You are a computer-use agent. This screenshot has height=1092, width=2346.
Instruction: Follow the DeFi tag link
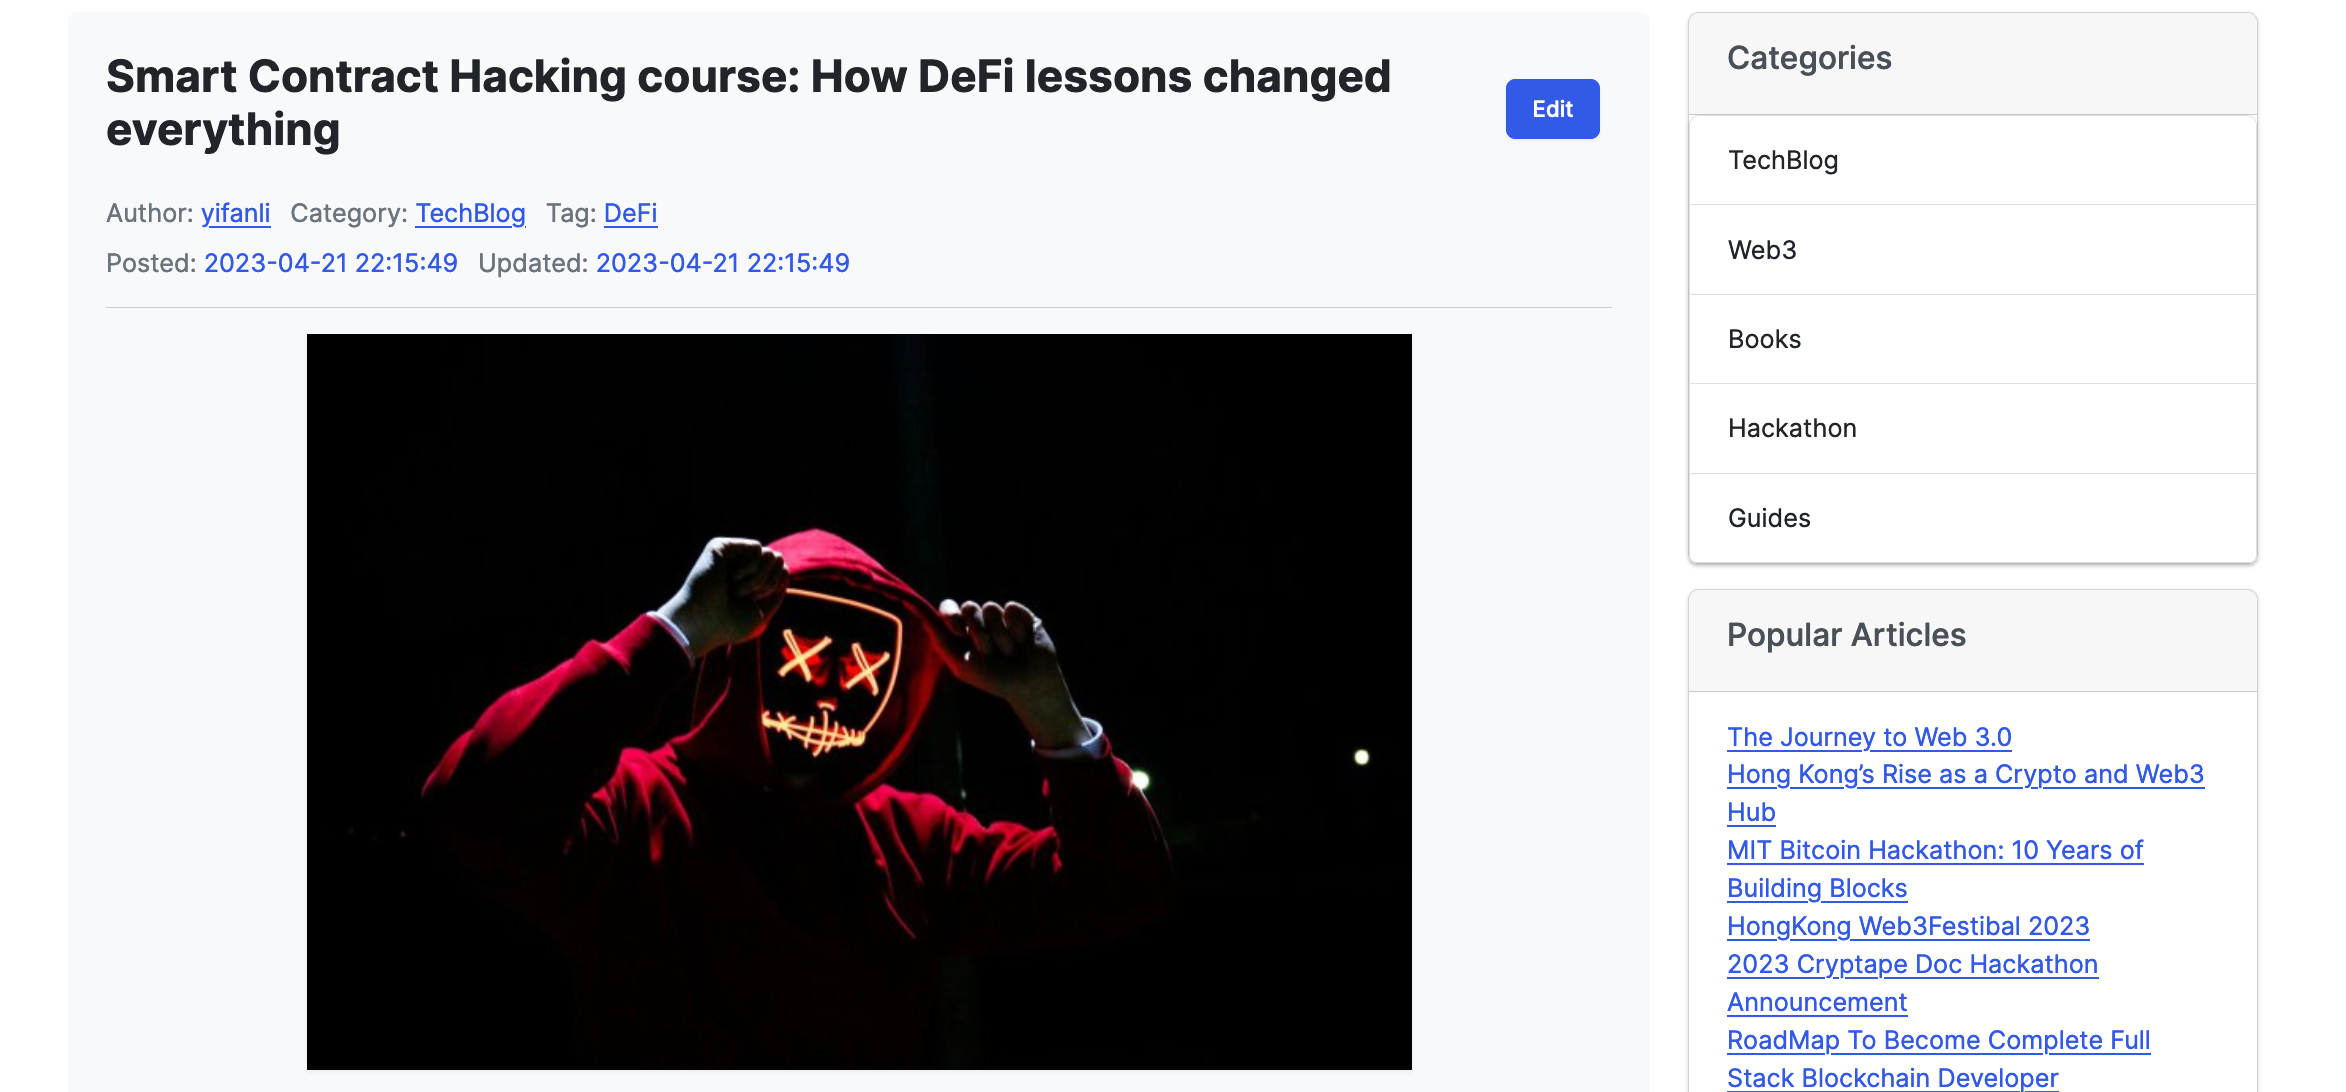(630, 213)
